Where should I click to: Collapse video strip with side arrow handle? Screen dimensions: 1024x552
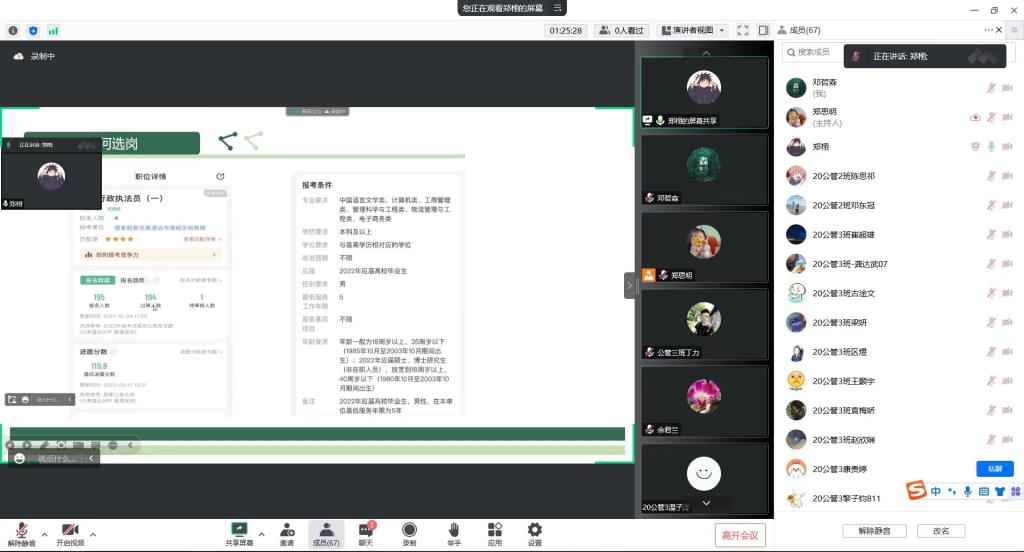(630, 285)
